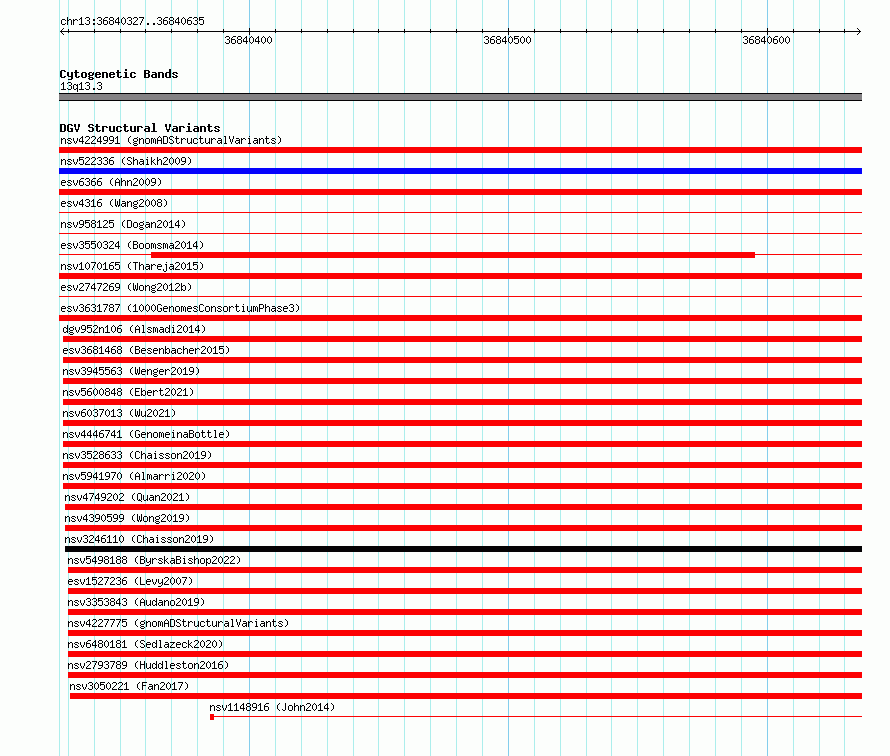This screenshot has height=756, width=890.
Task: Click ruler position 36840600
Action: click(x=766, y=40)
